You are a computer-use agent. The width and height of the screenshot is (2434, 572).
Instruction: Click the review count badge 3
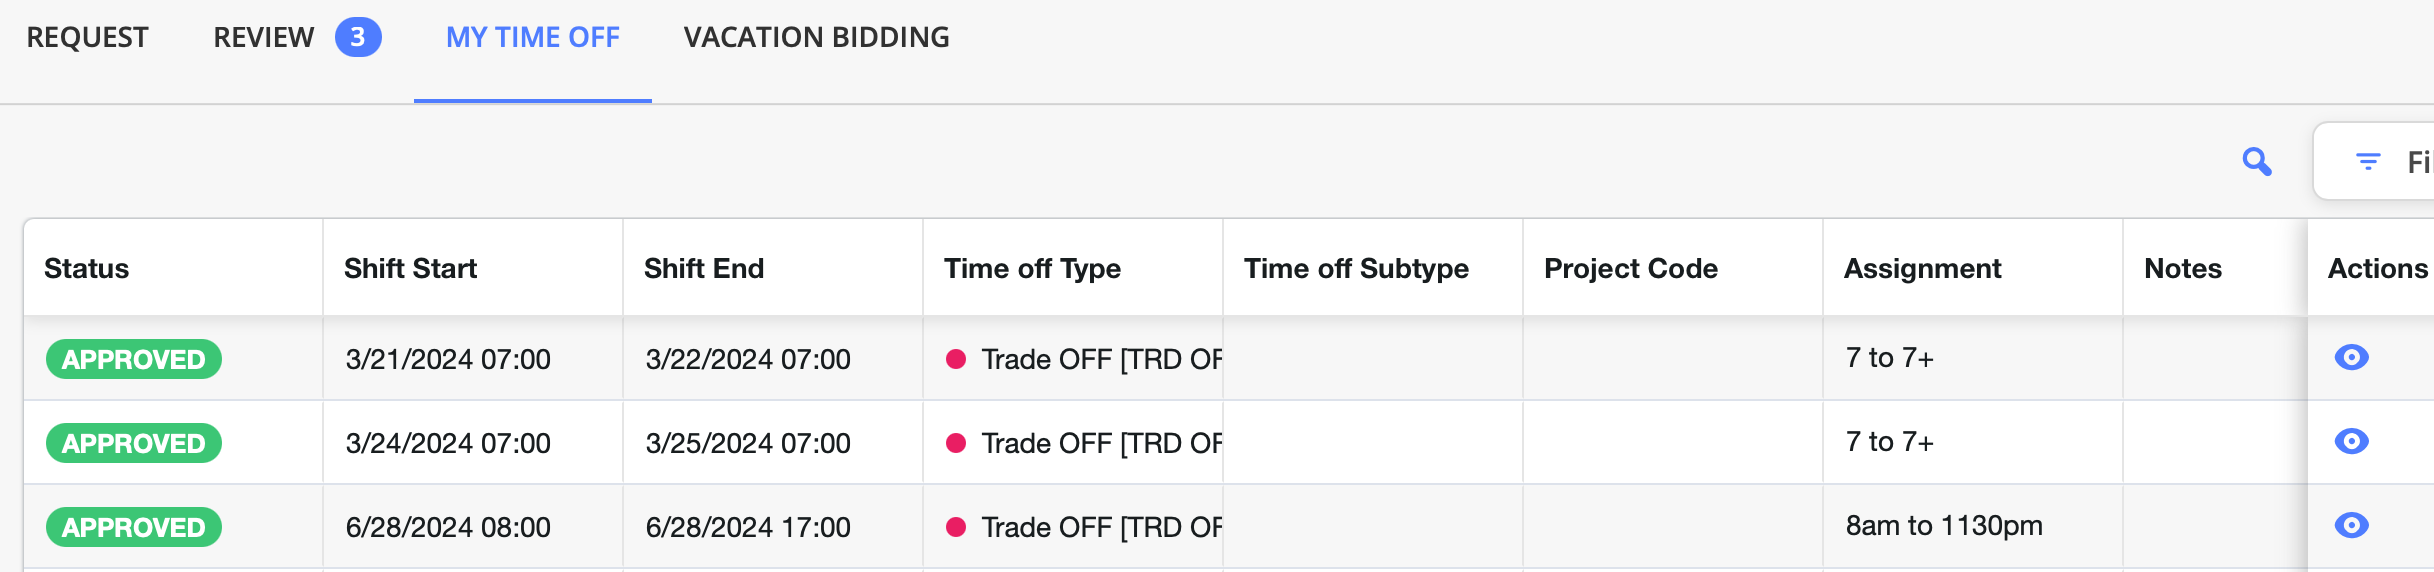coord(357,37)
